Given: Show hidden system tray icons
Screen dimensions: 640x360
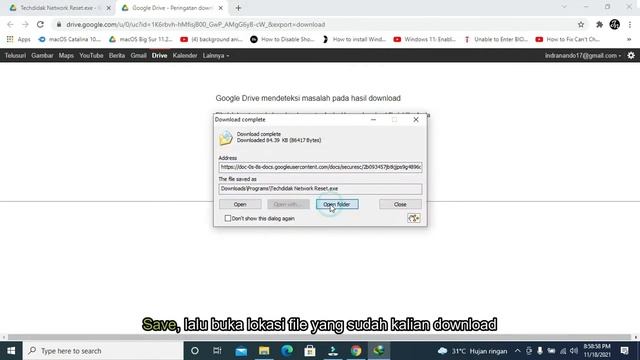Looking at the screenshot, I should (518, 351).
